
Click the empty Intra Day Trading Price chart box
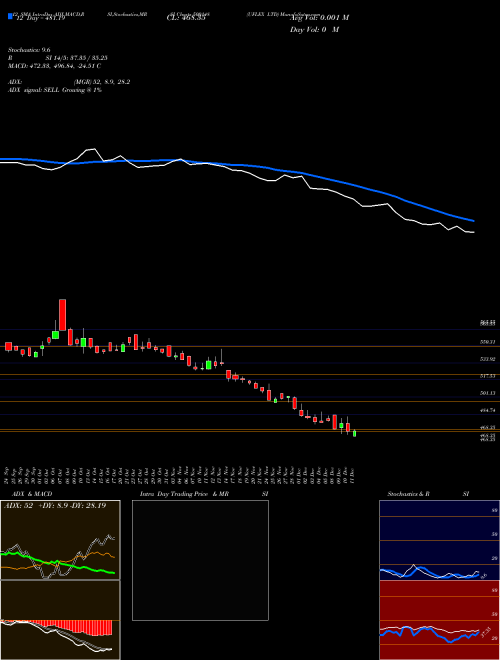tap(200, 560)
